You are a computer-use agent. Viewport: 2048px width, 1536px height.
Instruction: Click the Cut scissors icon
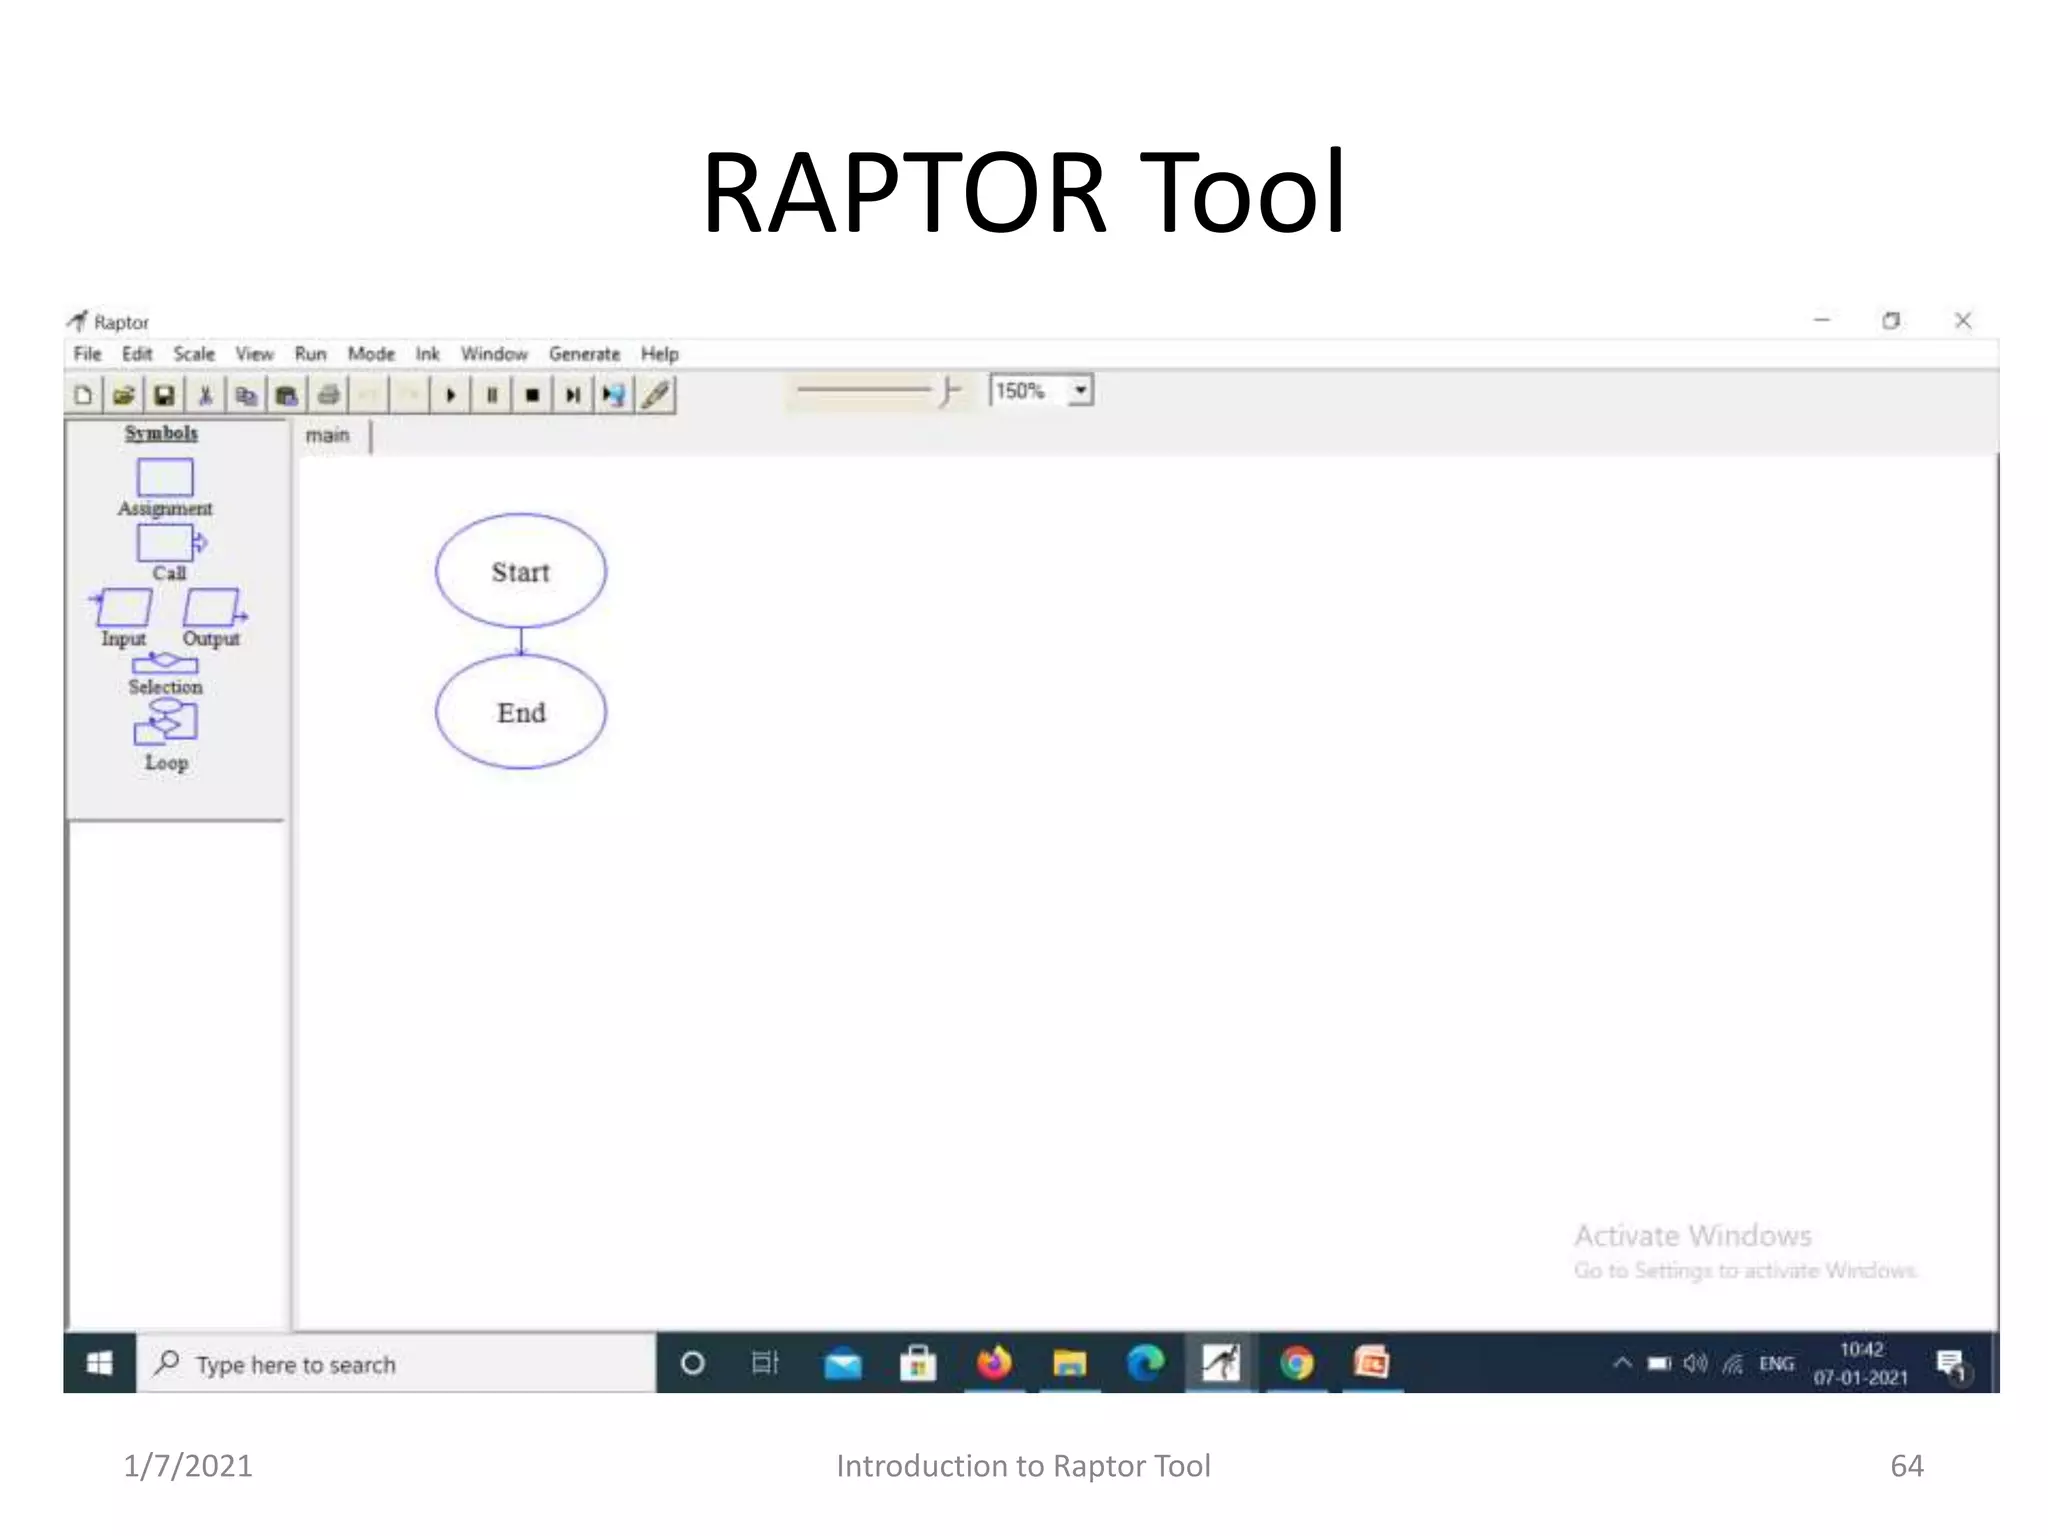click(205, 395)
